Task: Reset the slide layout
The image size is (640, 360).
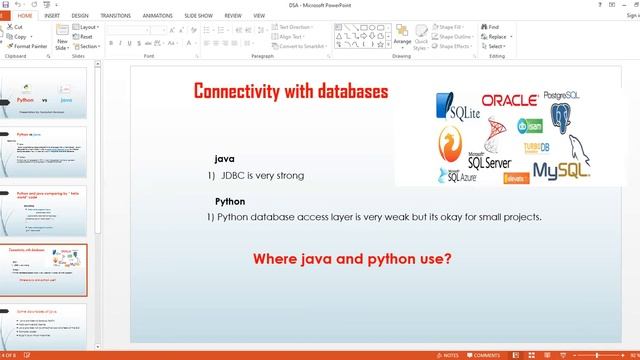Action: pyautogui.click(x=83, y=37)
